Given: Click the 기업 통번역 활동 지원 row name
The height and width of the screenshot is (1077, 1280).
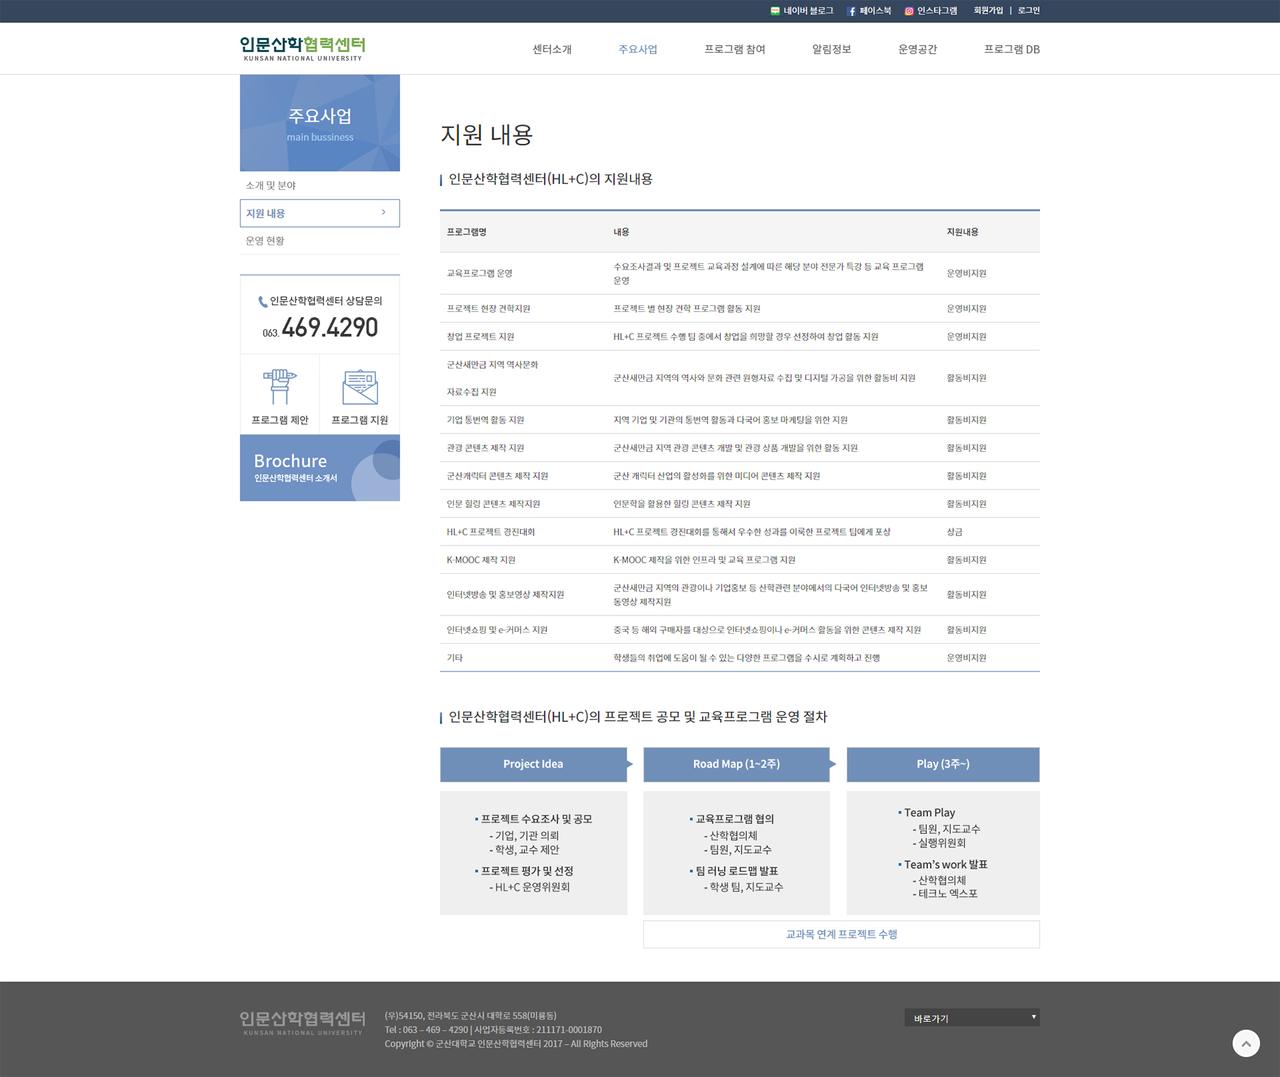Looking at the screenshot, I should coord(486,420).
